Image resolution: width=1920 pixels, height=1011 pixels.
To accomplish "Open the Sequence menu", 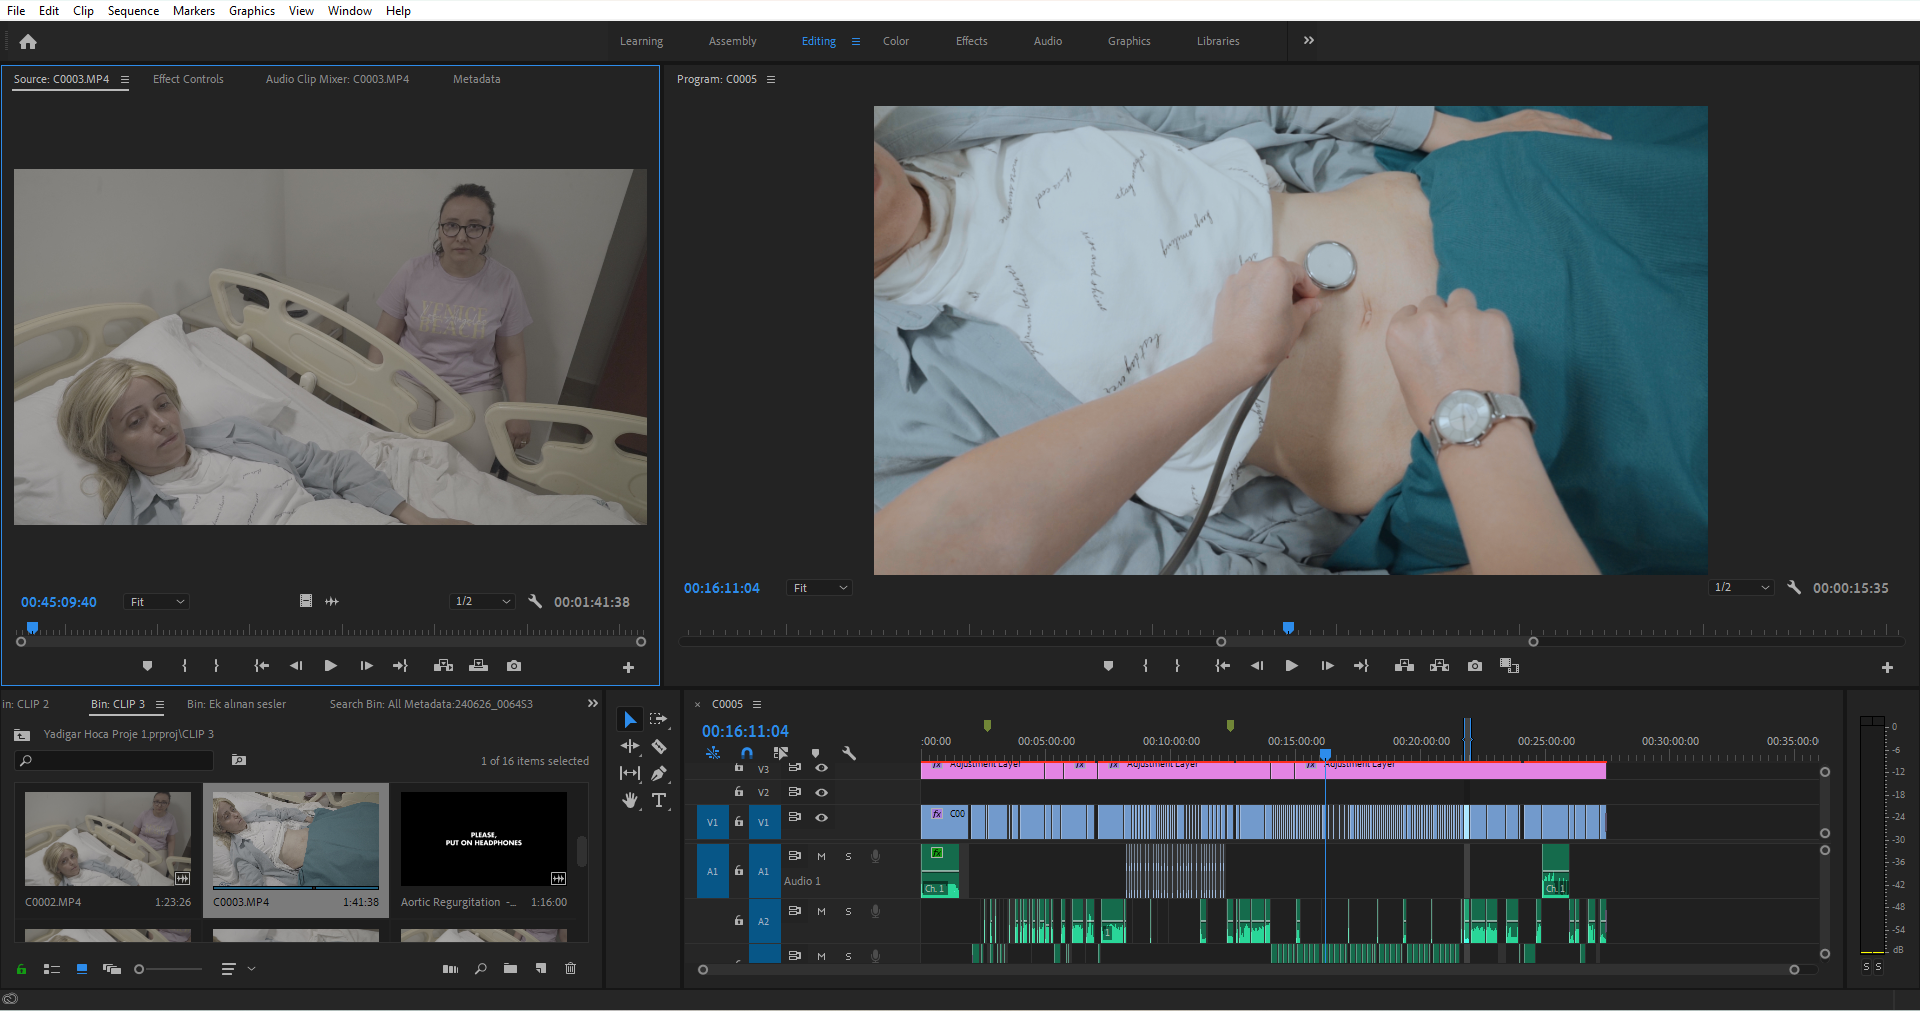I will [x=133, y=11].
